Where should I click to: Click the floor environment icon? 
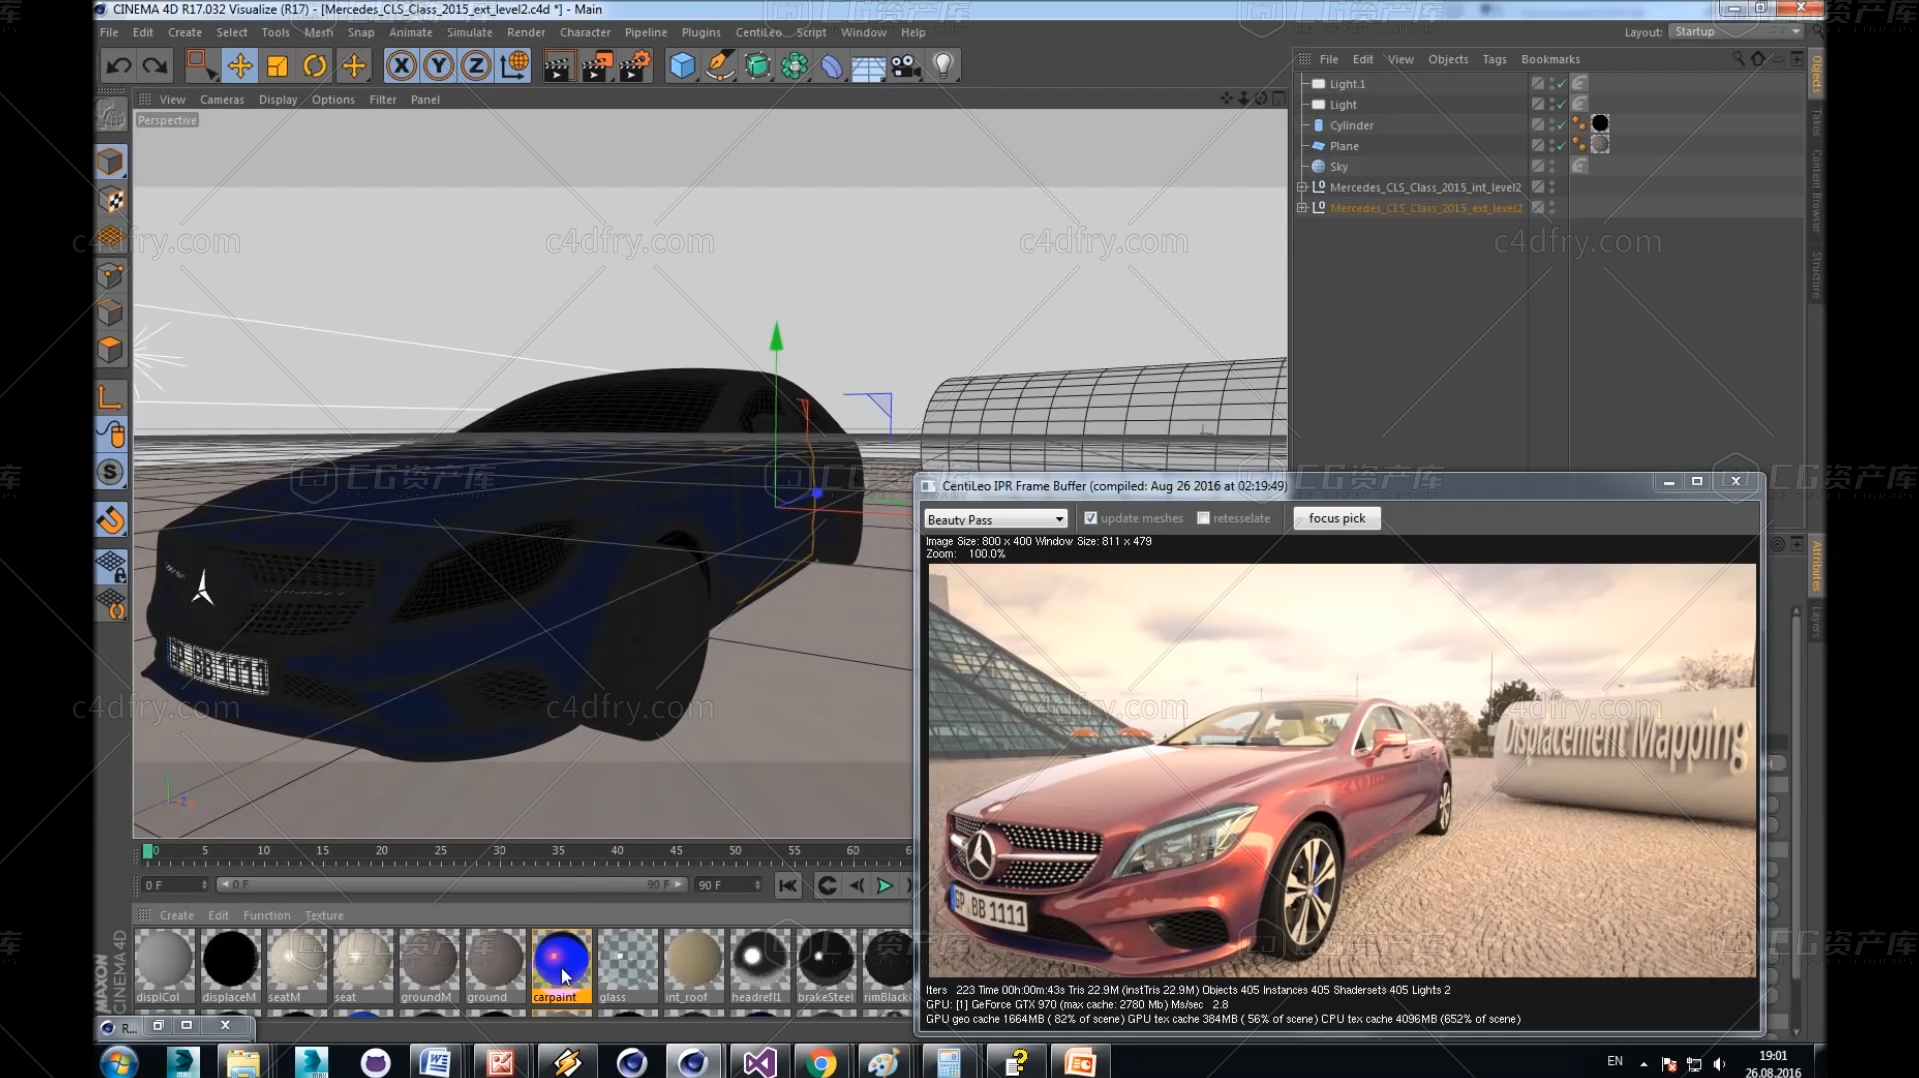coord(868,66)
